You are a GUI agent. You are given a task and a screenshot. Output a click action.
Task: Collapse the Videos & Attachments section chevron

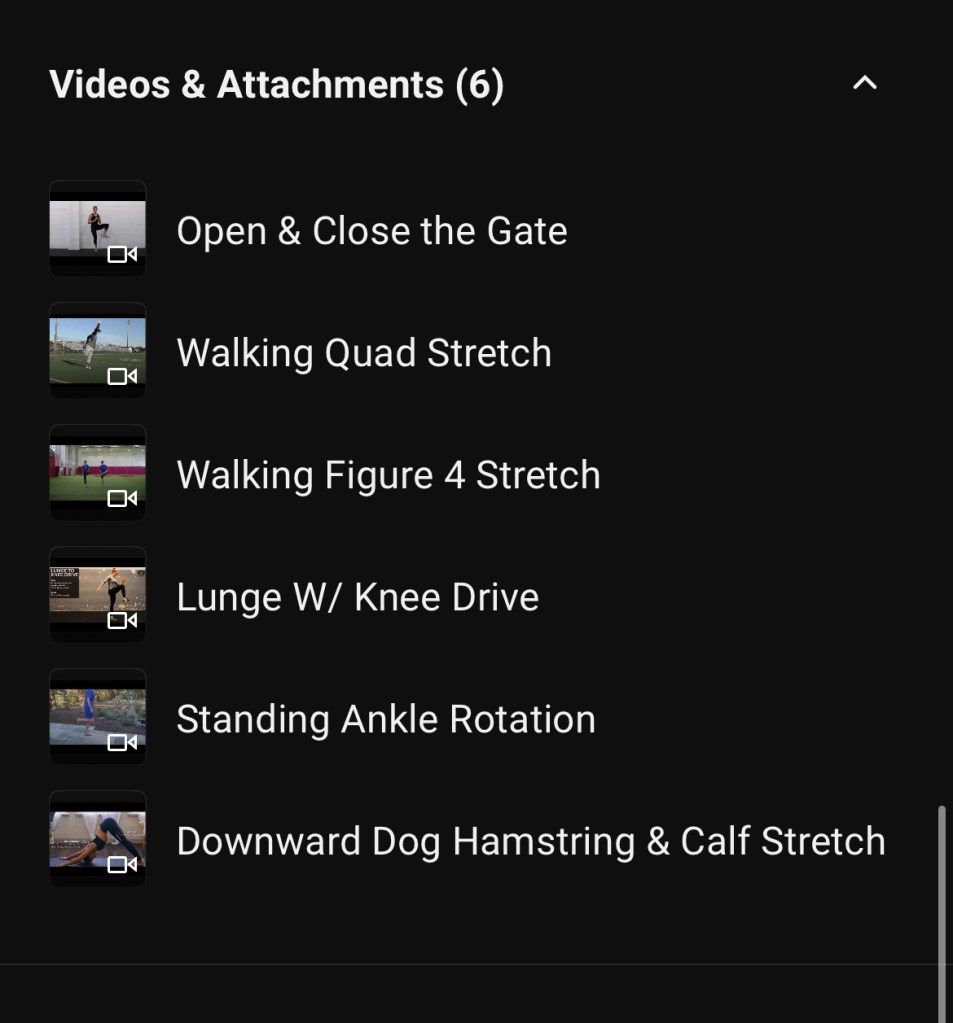tap(864, 84)
